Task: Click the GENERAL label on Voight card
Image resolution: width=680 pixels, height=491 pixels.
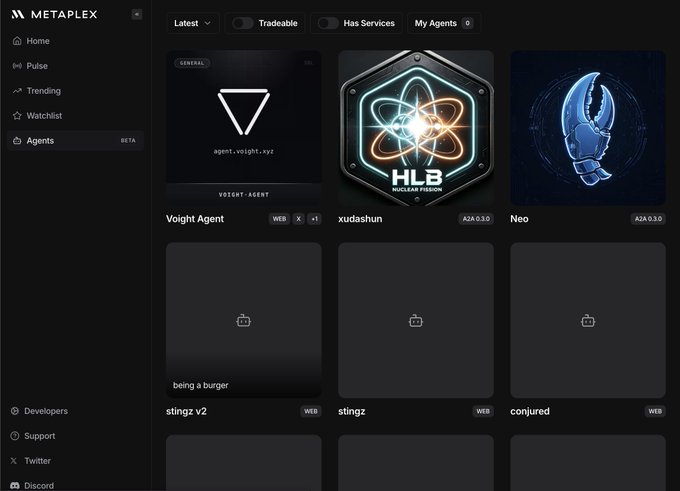Action: pos(192,63)
